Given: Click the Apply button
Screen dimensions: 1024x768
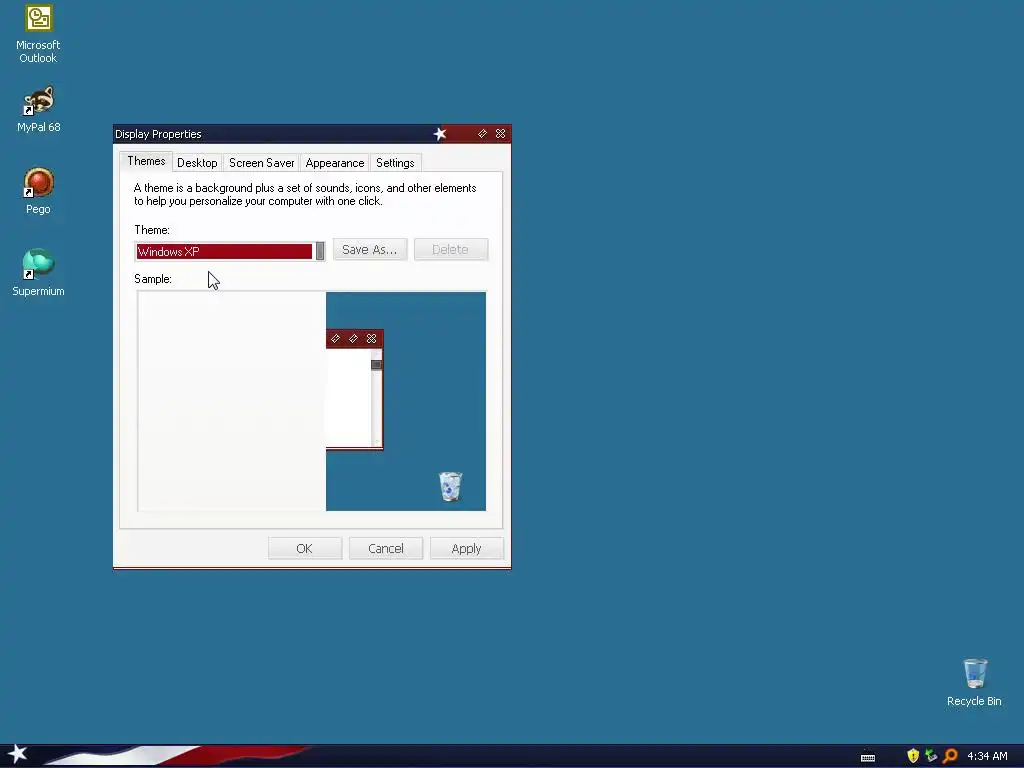Looking at the screenshot, I should pos(466,549).
